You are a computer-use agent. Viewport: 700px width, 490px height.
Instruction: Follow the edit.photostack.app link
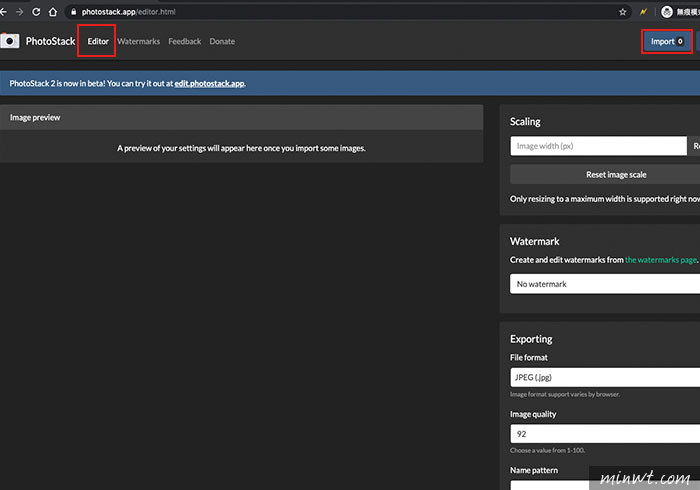tap(209, 83)
